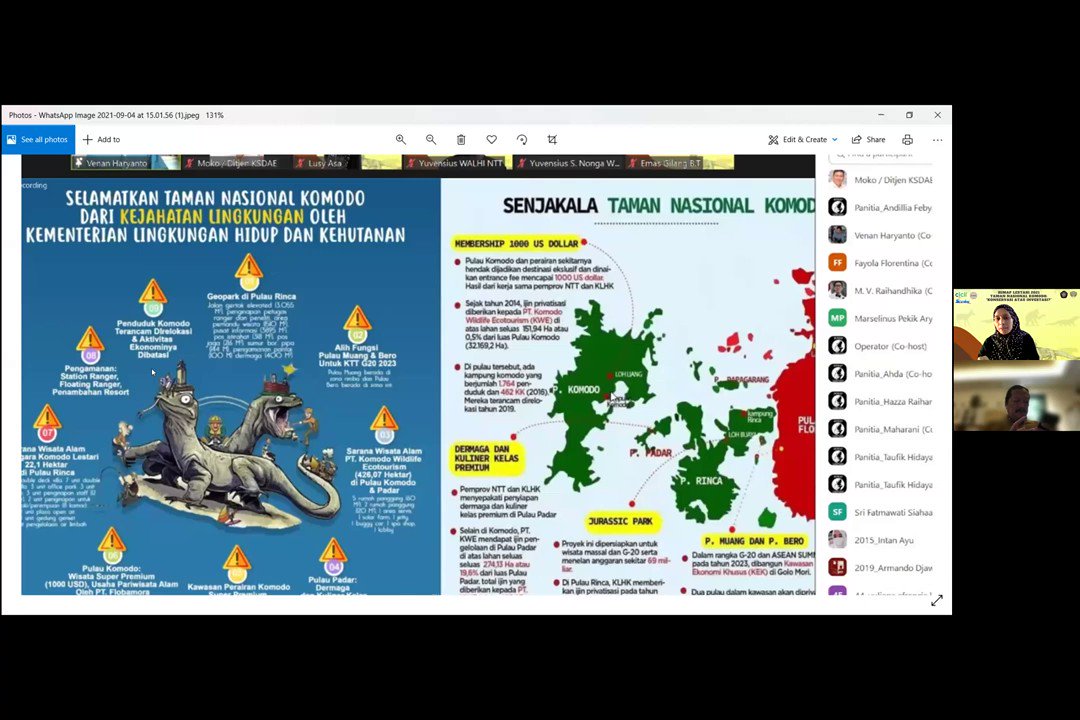This screenshot has width=1080, height=720.
Task: Click warning triangle 08 above Pengamanan
Action: 90,341
